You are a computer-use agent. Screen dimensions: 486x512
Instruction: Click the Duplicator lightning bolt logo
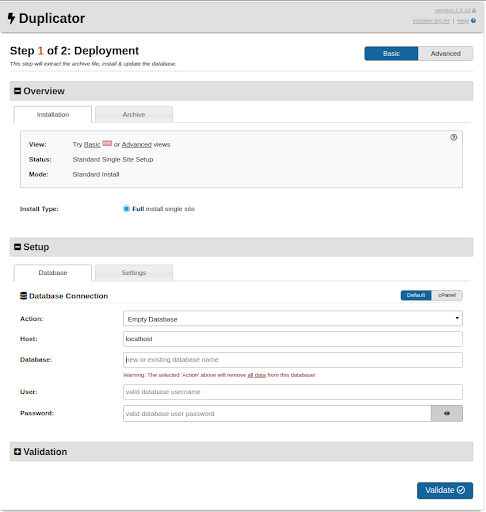(x=11, y=18)
